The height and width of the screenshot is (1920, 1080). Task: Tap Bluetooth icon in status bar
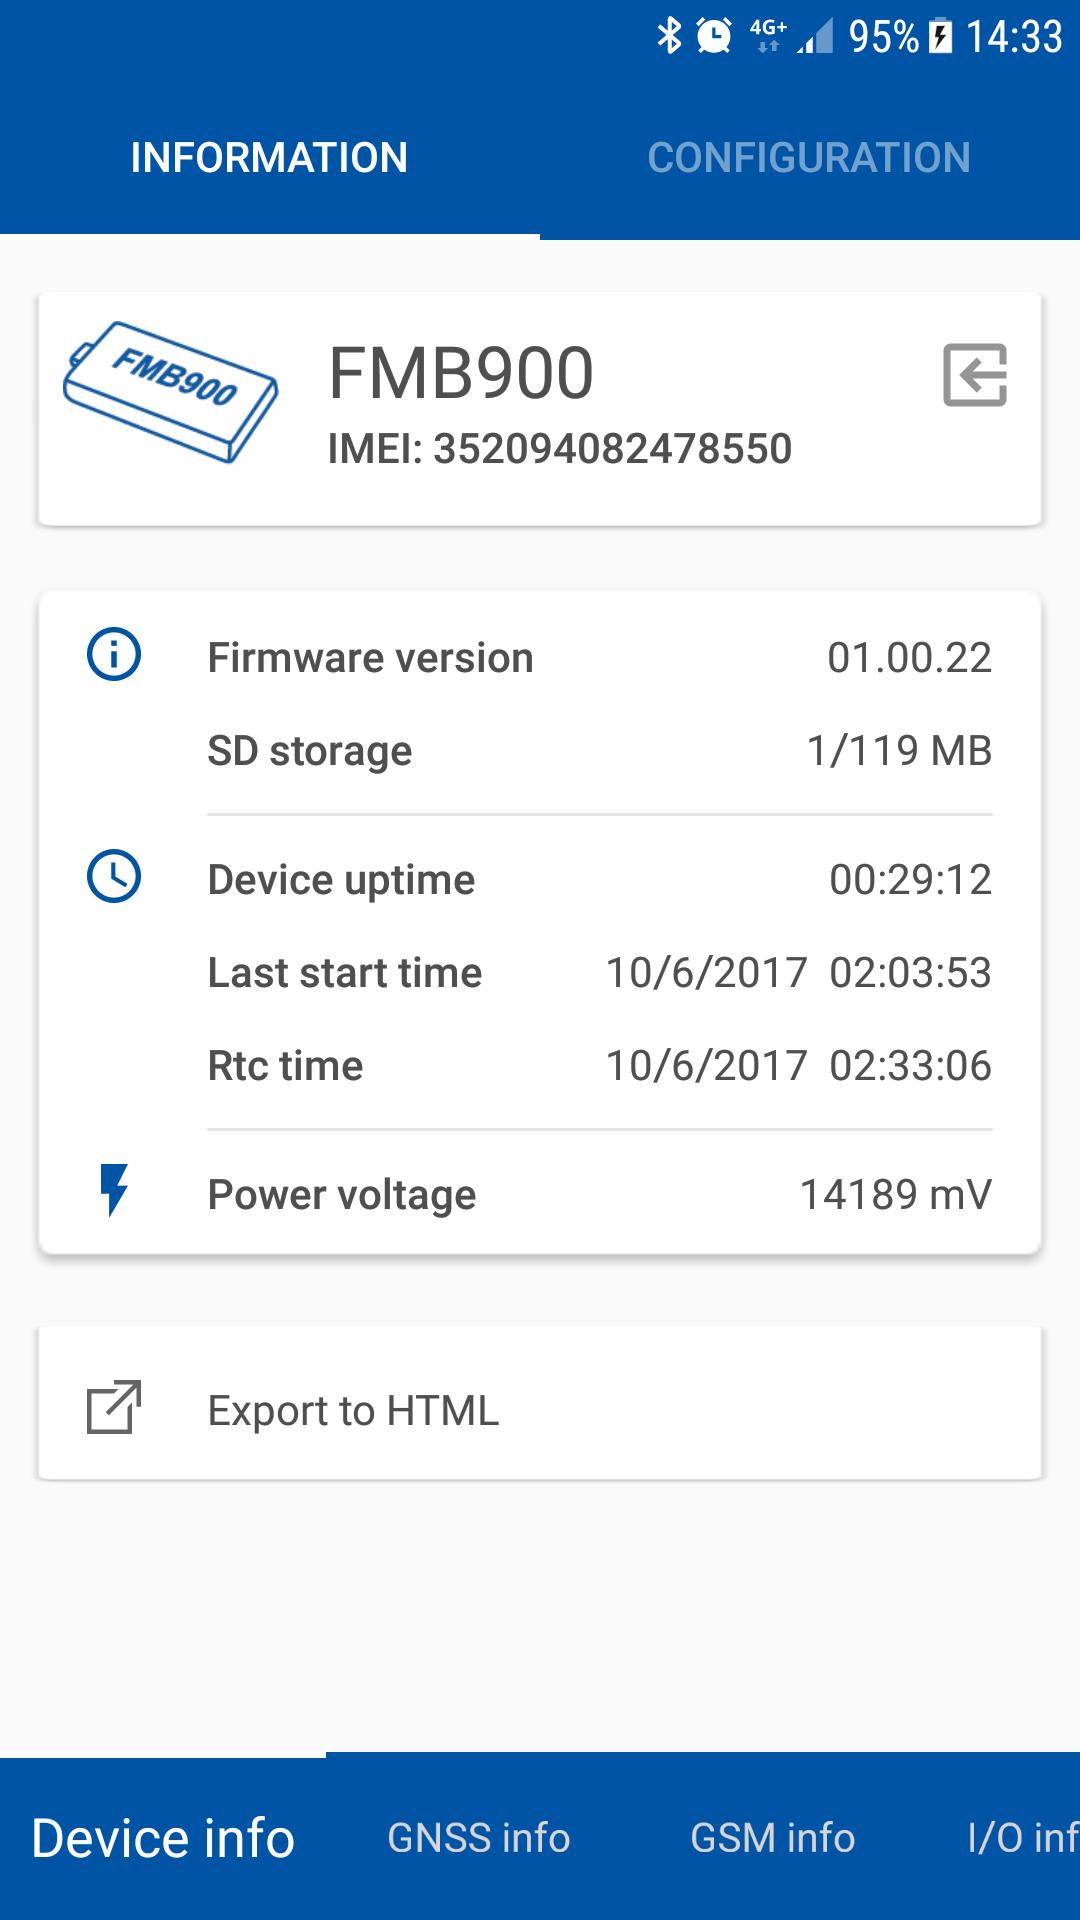click(668, 37)
